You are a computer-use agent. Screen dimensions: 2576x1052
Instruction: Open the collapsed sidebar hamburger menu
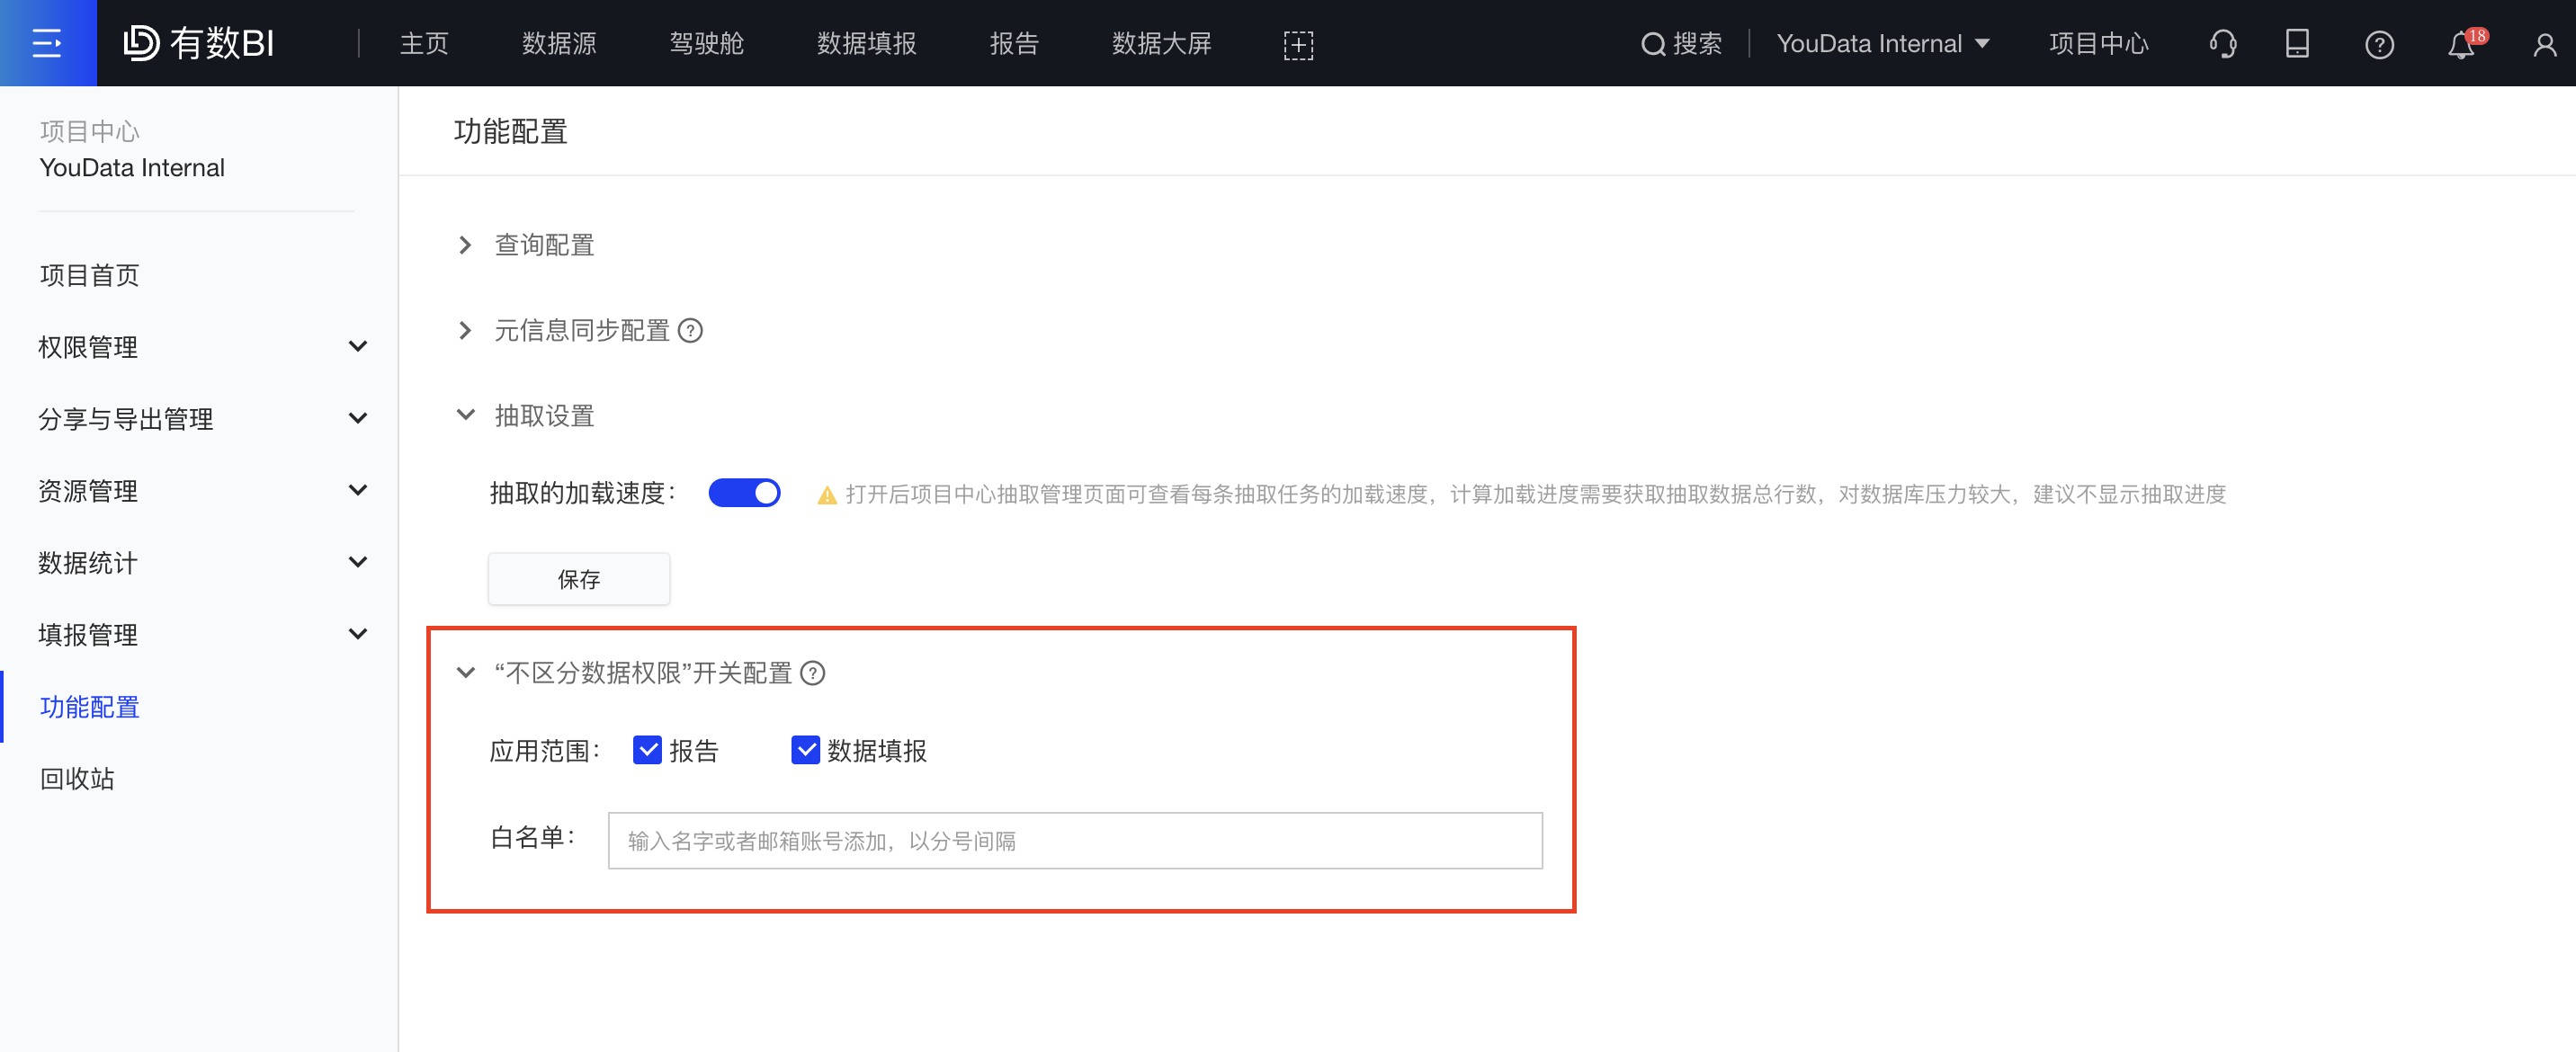click(x=47, y=42)
